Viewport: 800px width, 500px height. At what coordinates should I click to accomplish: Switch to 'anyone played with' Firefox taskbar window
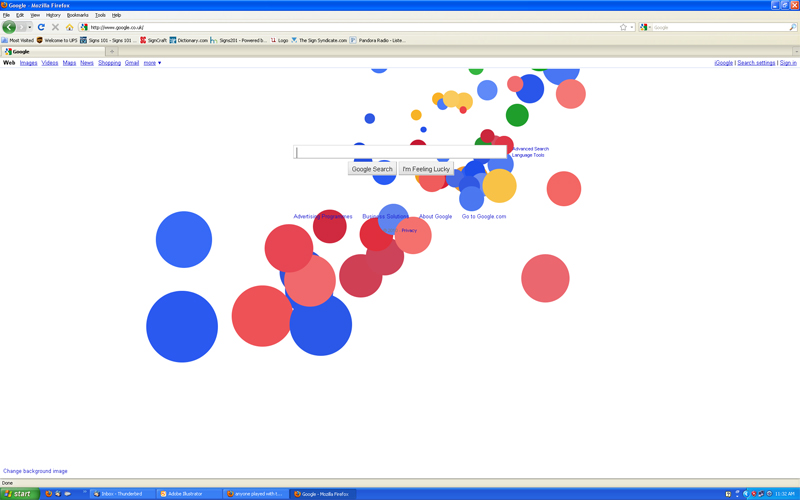[256, 494]
